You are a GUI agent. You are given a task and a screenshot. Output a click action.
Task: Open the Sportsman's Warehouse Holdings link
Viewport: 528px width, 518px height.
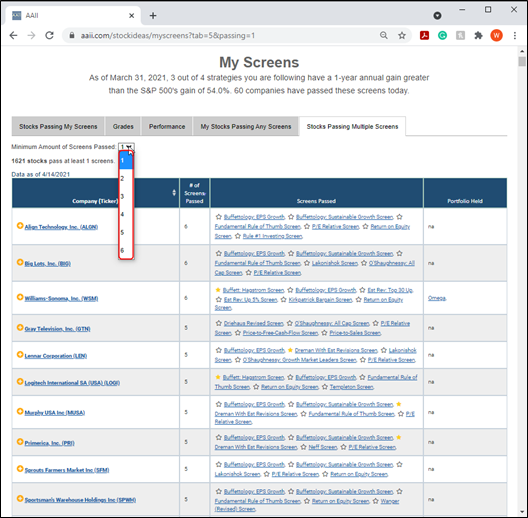pos(80,500)
